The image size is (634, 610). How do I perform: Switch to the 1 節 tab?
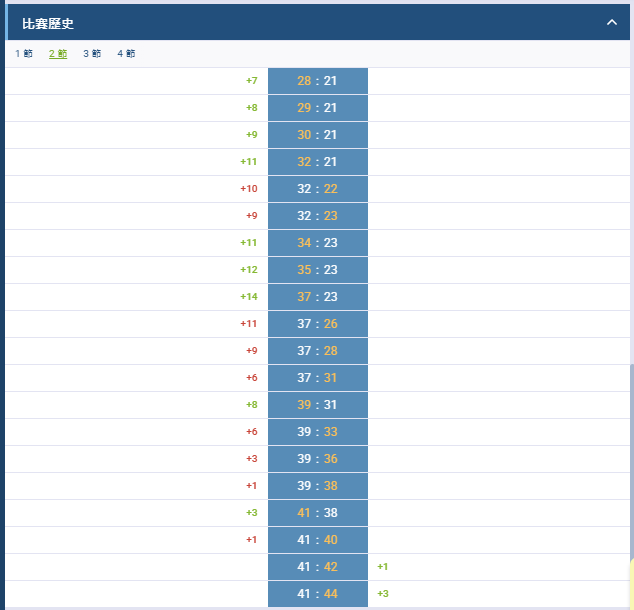(x=24, y=53)
